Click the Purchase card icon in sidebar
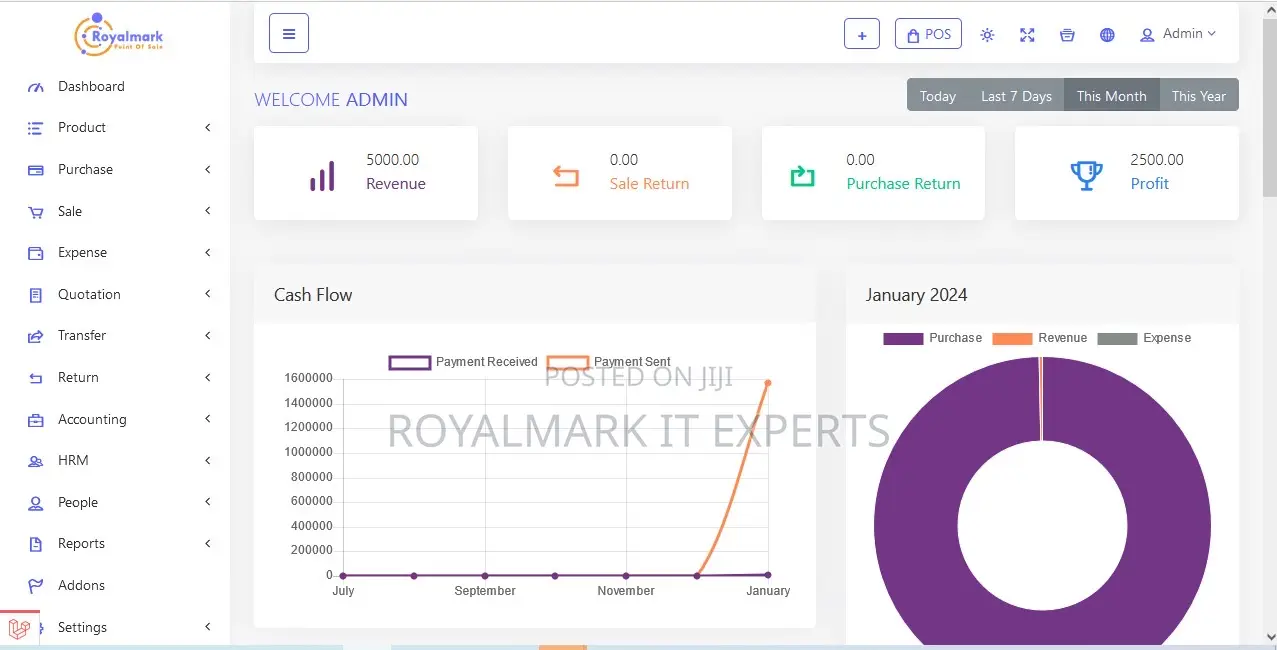Screen dimensions: 1277x650 click(36, 170)
